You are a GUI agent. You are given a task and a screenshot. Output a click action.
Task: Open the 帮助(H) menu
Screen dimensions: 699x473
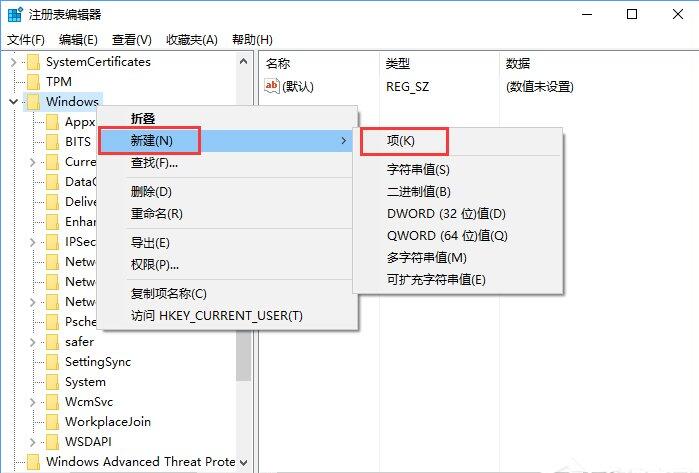coord(252,40)
